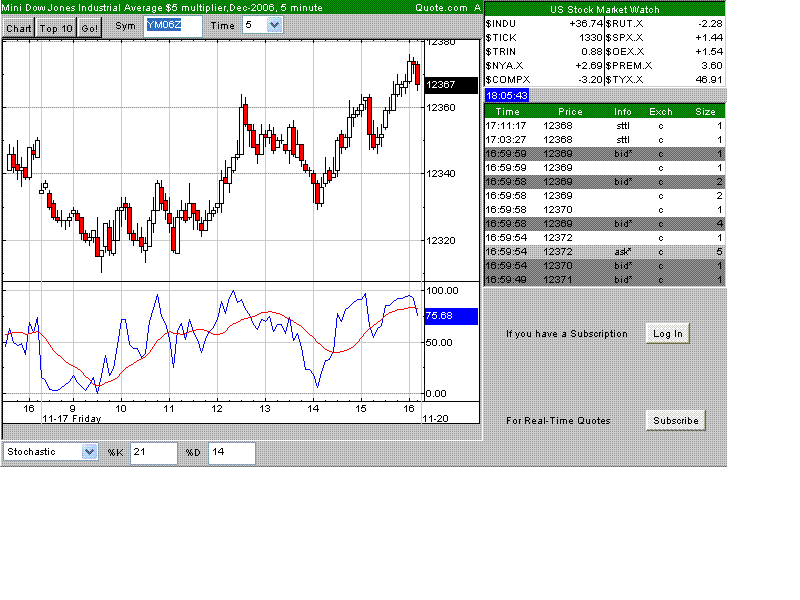The height and width of the screenshot is (600, 800).
Task: Click the %K input field
Action: click(x=154, y=453)
